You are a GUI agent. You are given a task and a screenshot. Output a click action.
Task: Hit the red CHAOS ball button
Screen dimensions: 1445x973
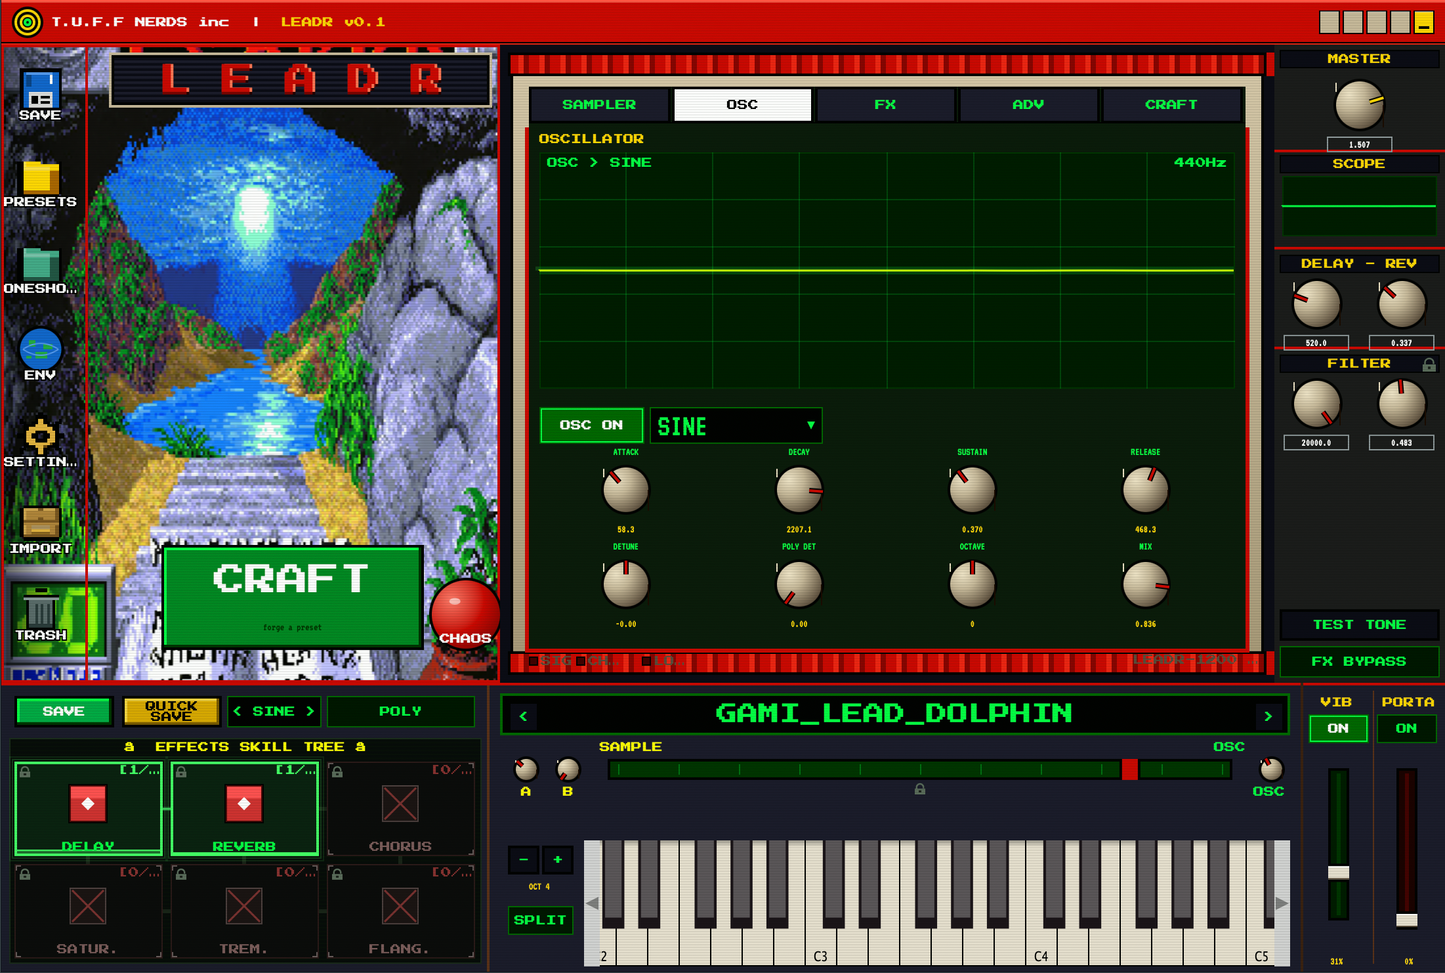point(465,612)
